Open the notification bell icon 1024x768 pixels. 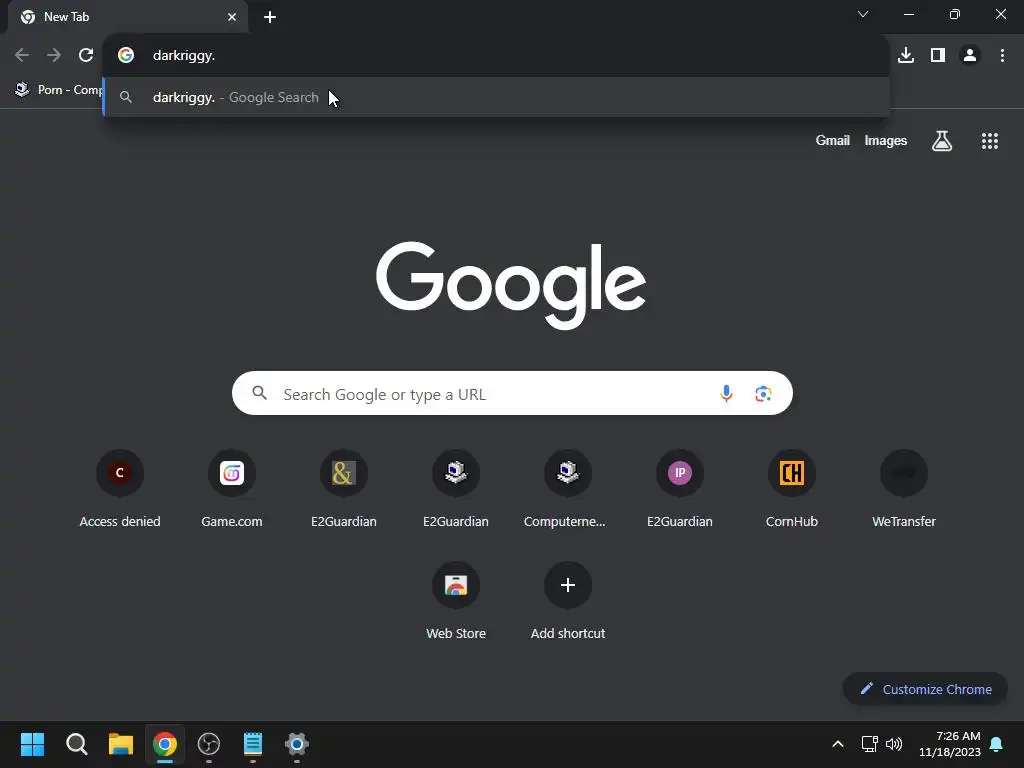pyautogui.click(x=996, y=744)
